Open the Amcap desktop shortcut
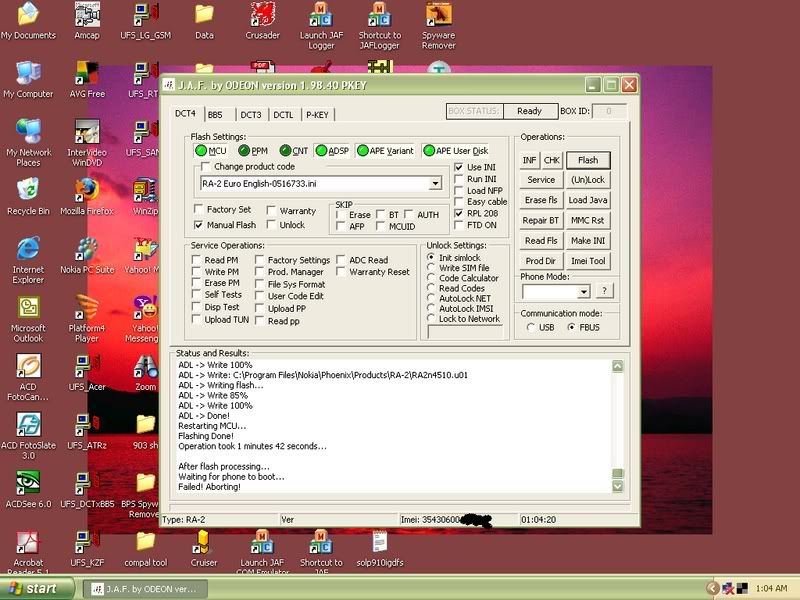The width and height of the screenshot is (800, 600). point(87,20)
